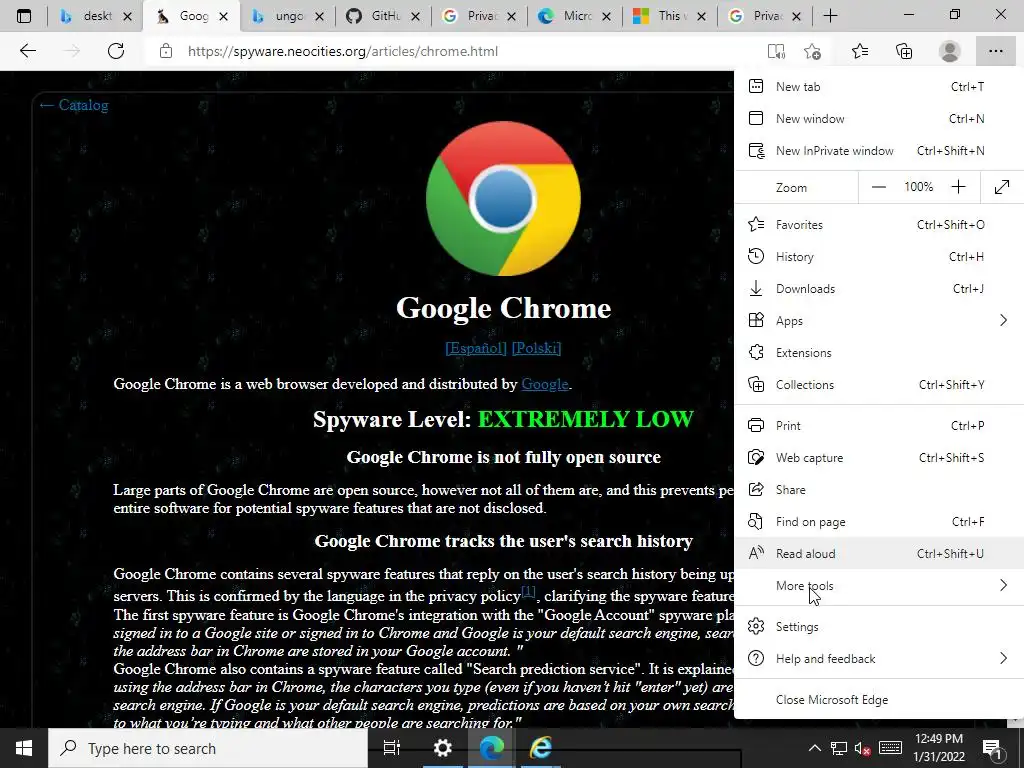Expand Help and feedback submenu

pyautogui.click(x=879, y=659)
